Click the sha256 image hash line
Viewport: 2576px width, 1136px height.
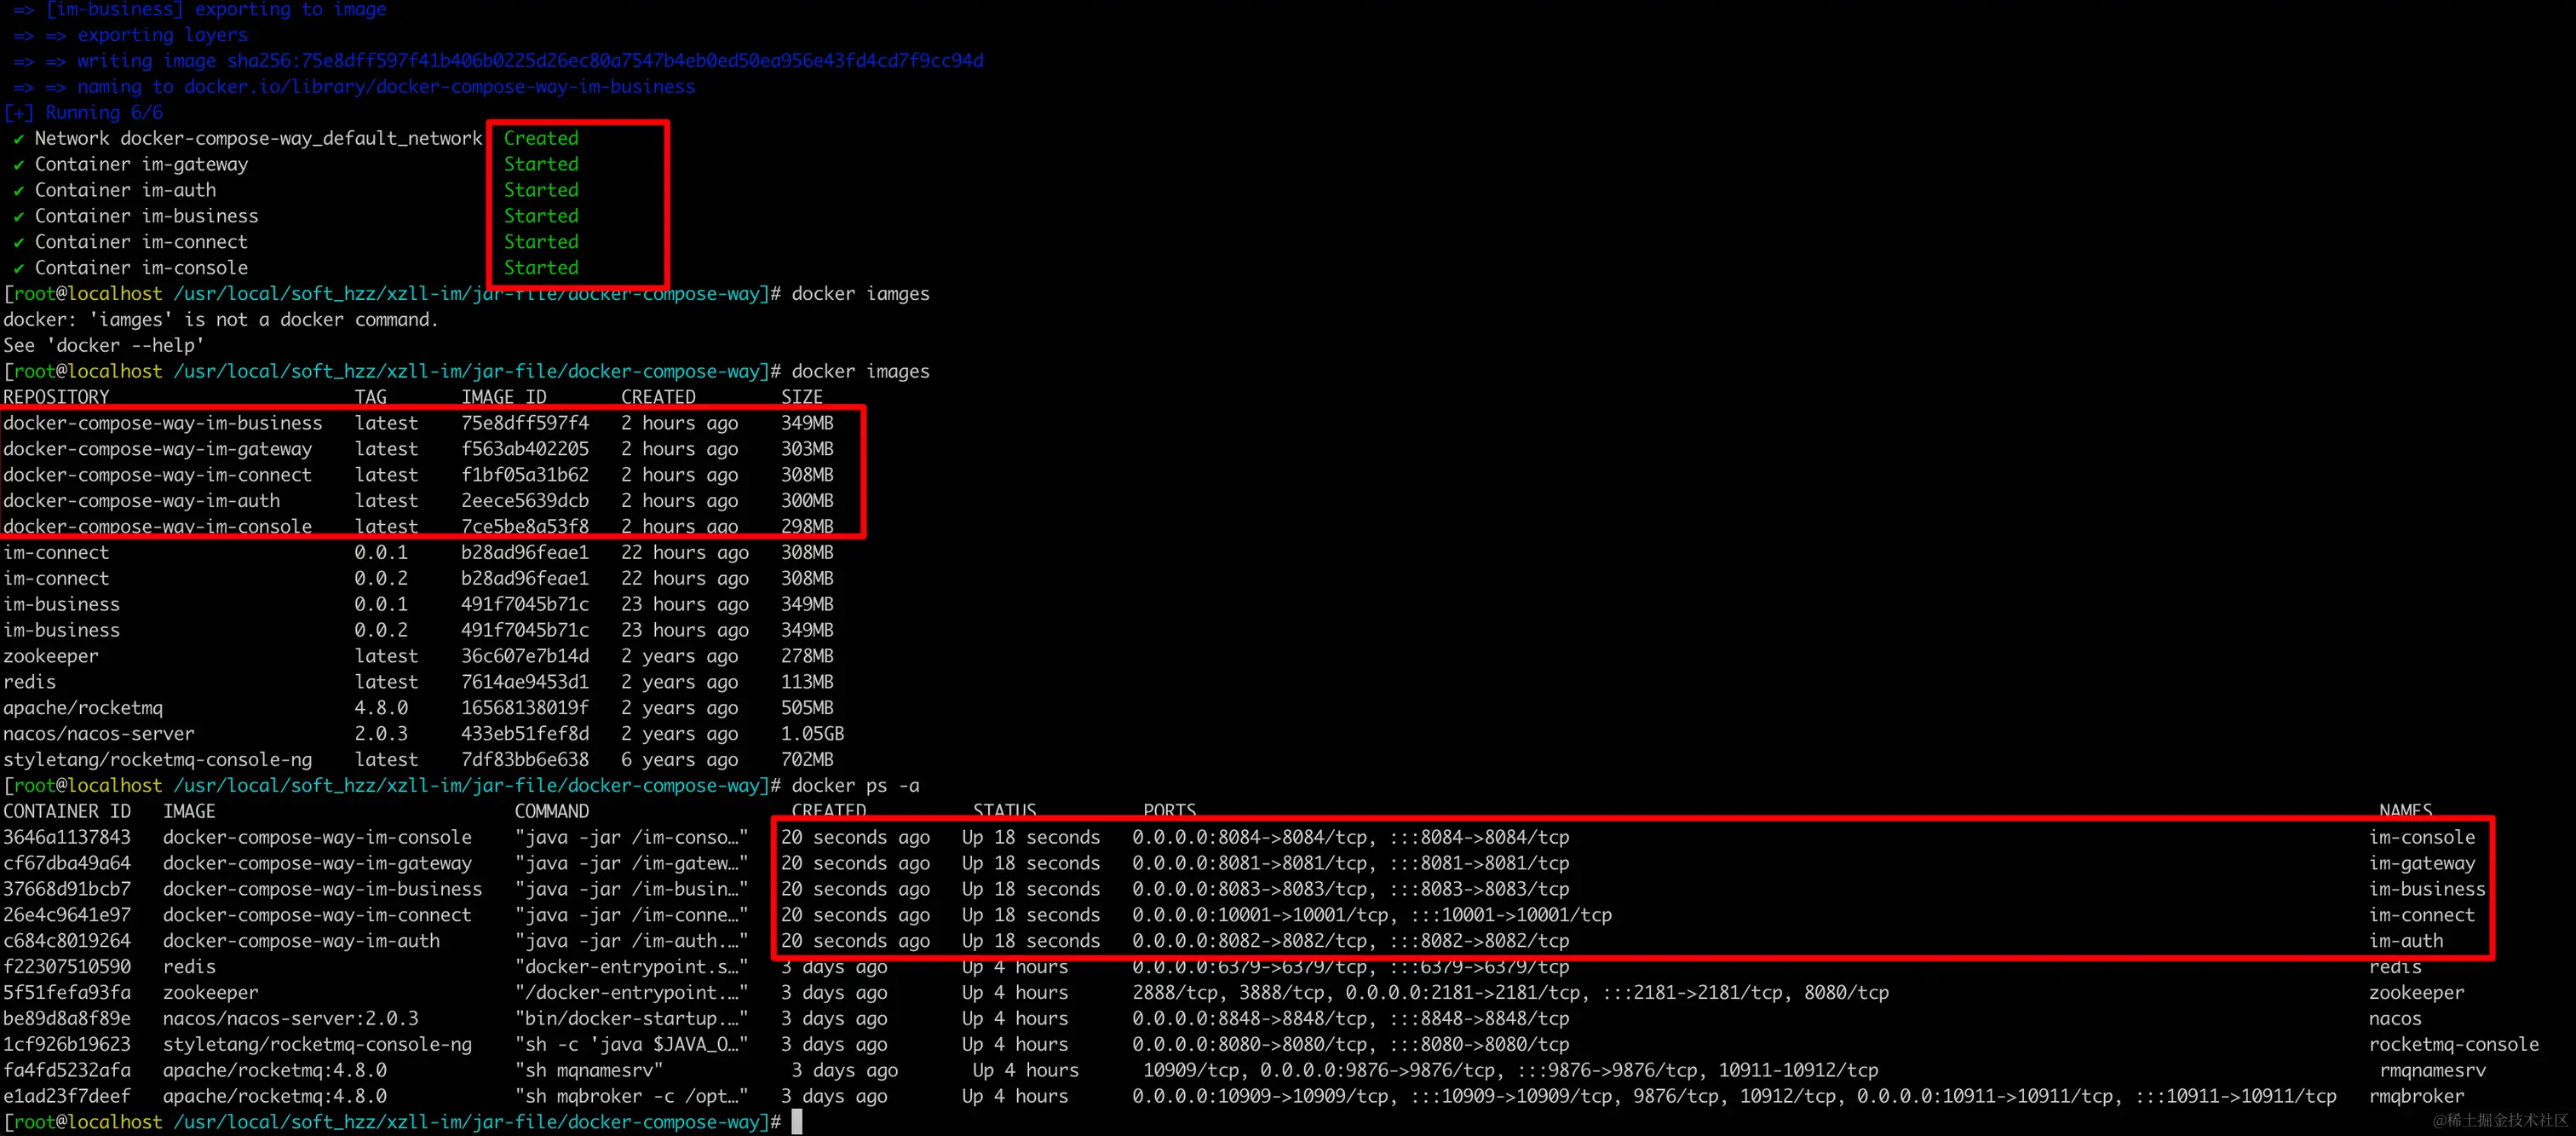point(604,60)
